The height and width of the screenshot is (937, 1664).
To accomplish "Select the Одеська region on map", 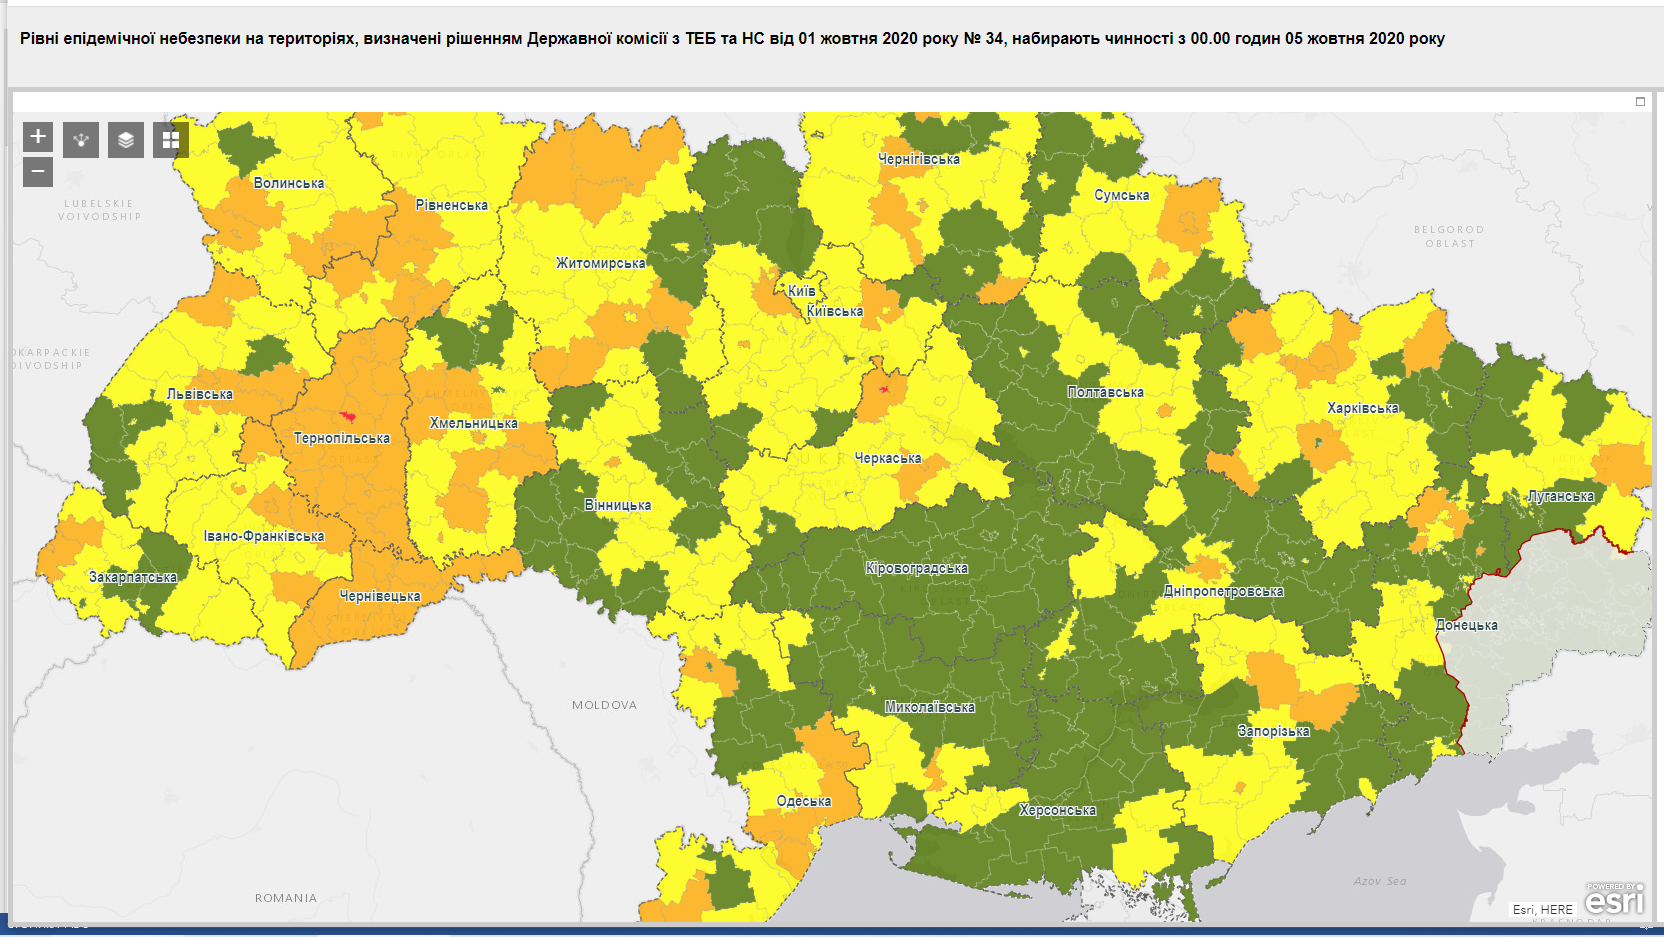I will point(803,801).
